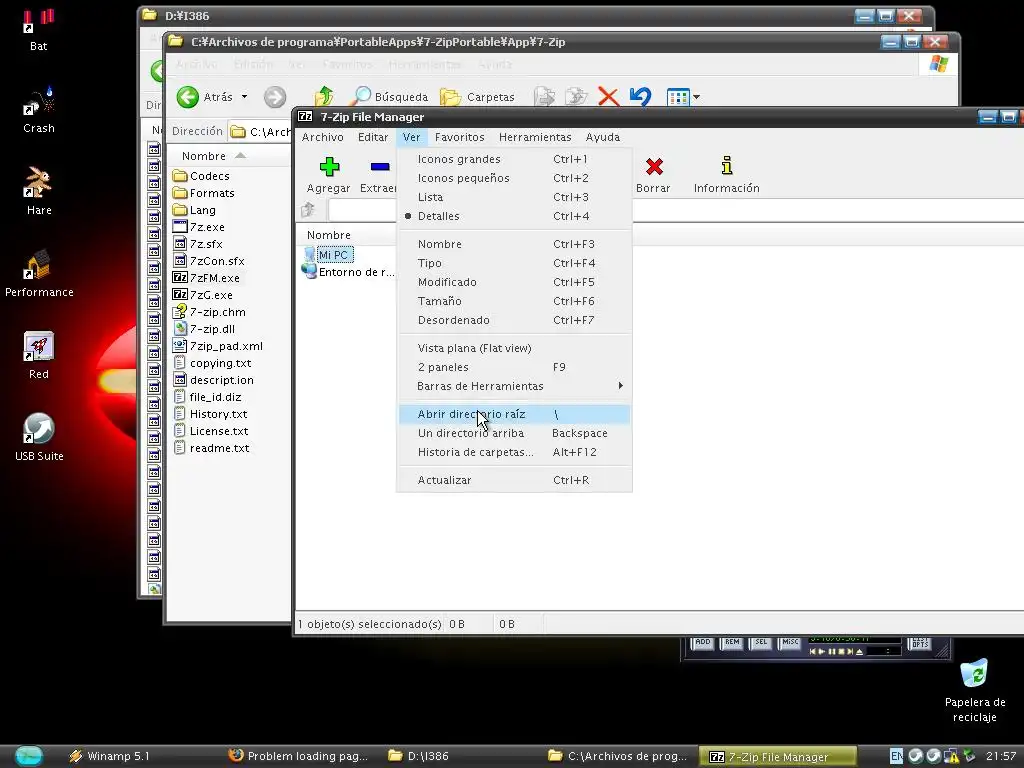Sort by Nombre in Ver menu

pos(515,244)
